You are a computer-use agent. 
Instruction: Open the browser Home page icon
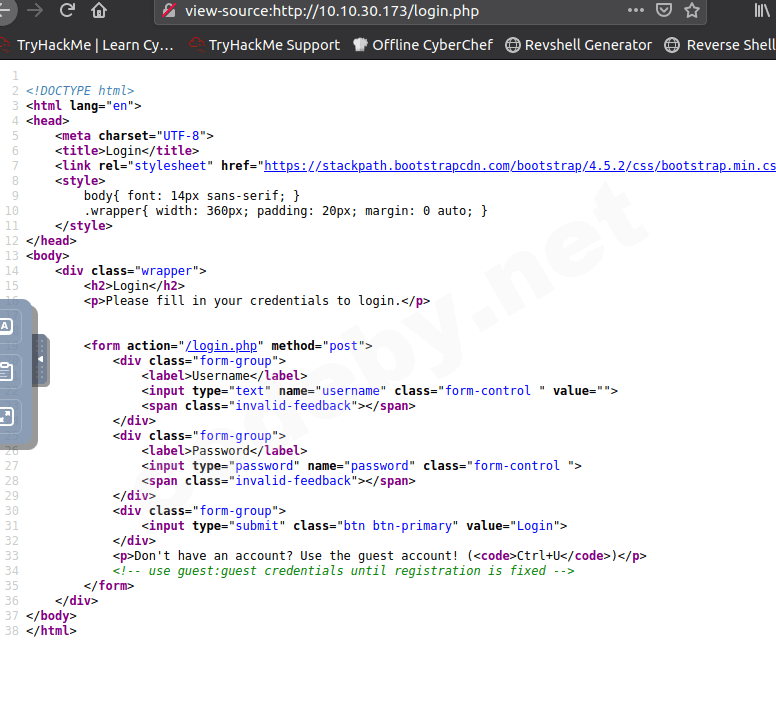pyautogui.click(x=99, y=10)
